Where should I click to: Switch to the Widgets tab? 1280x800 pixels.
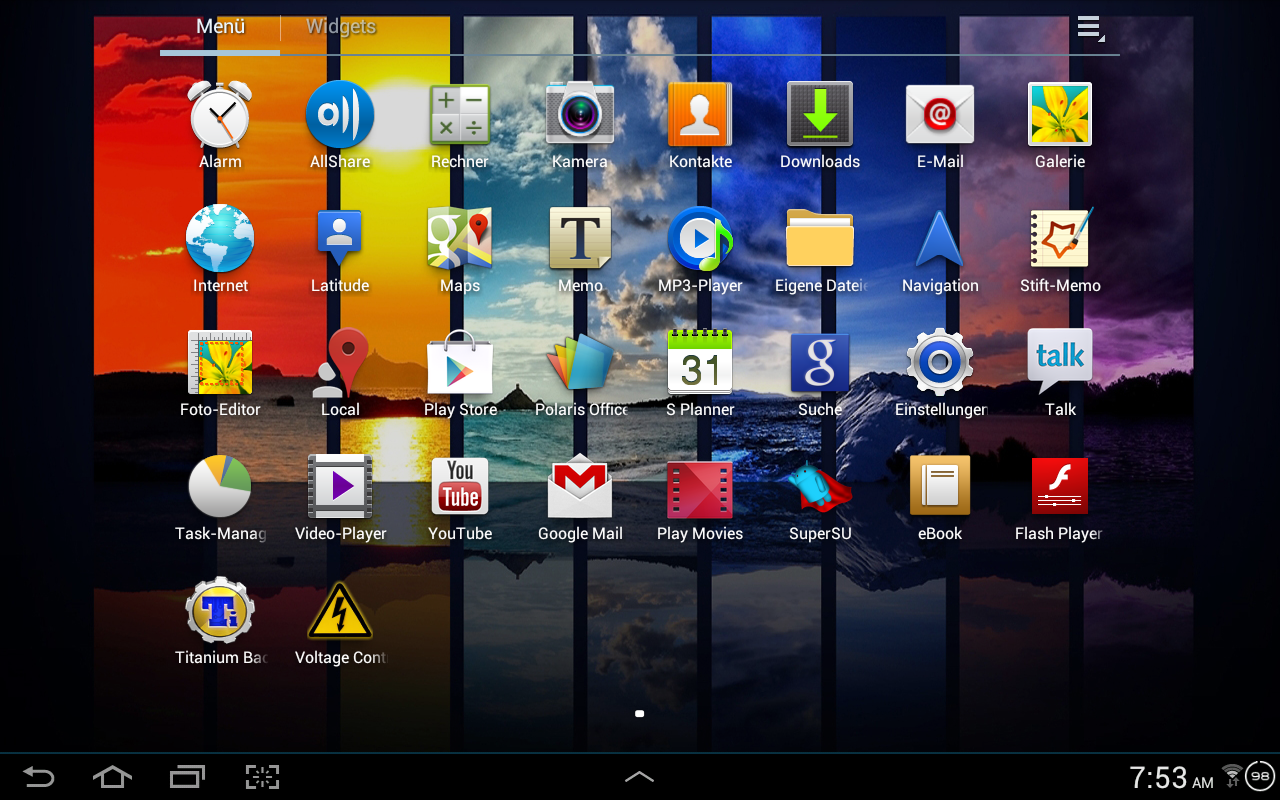[341, 27]
